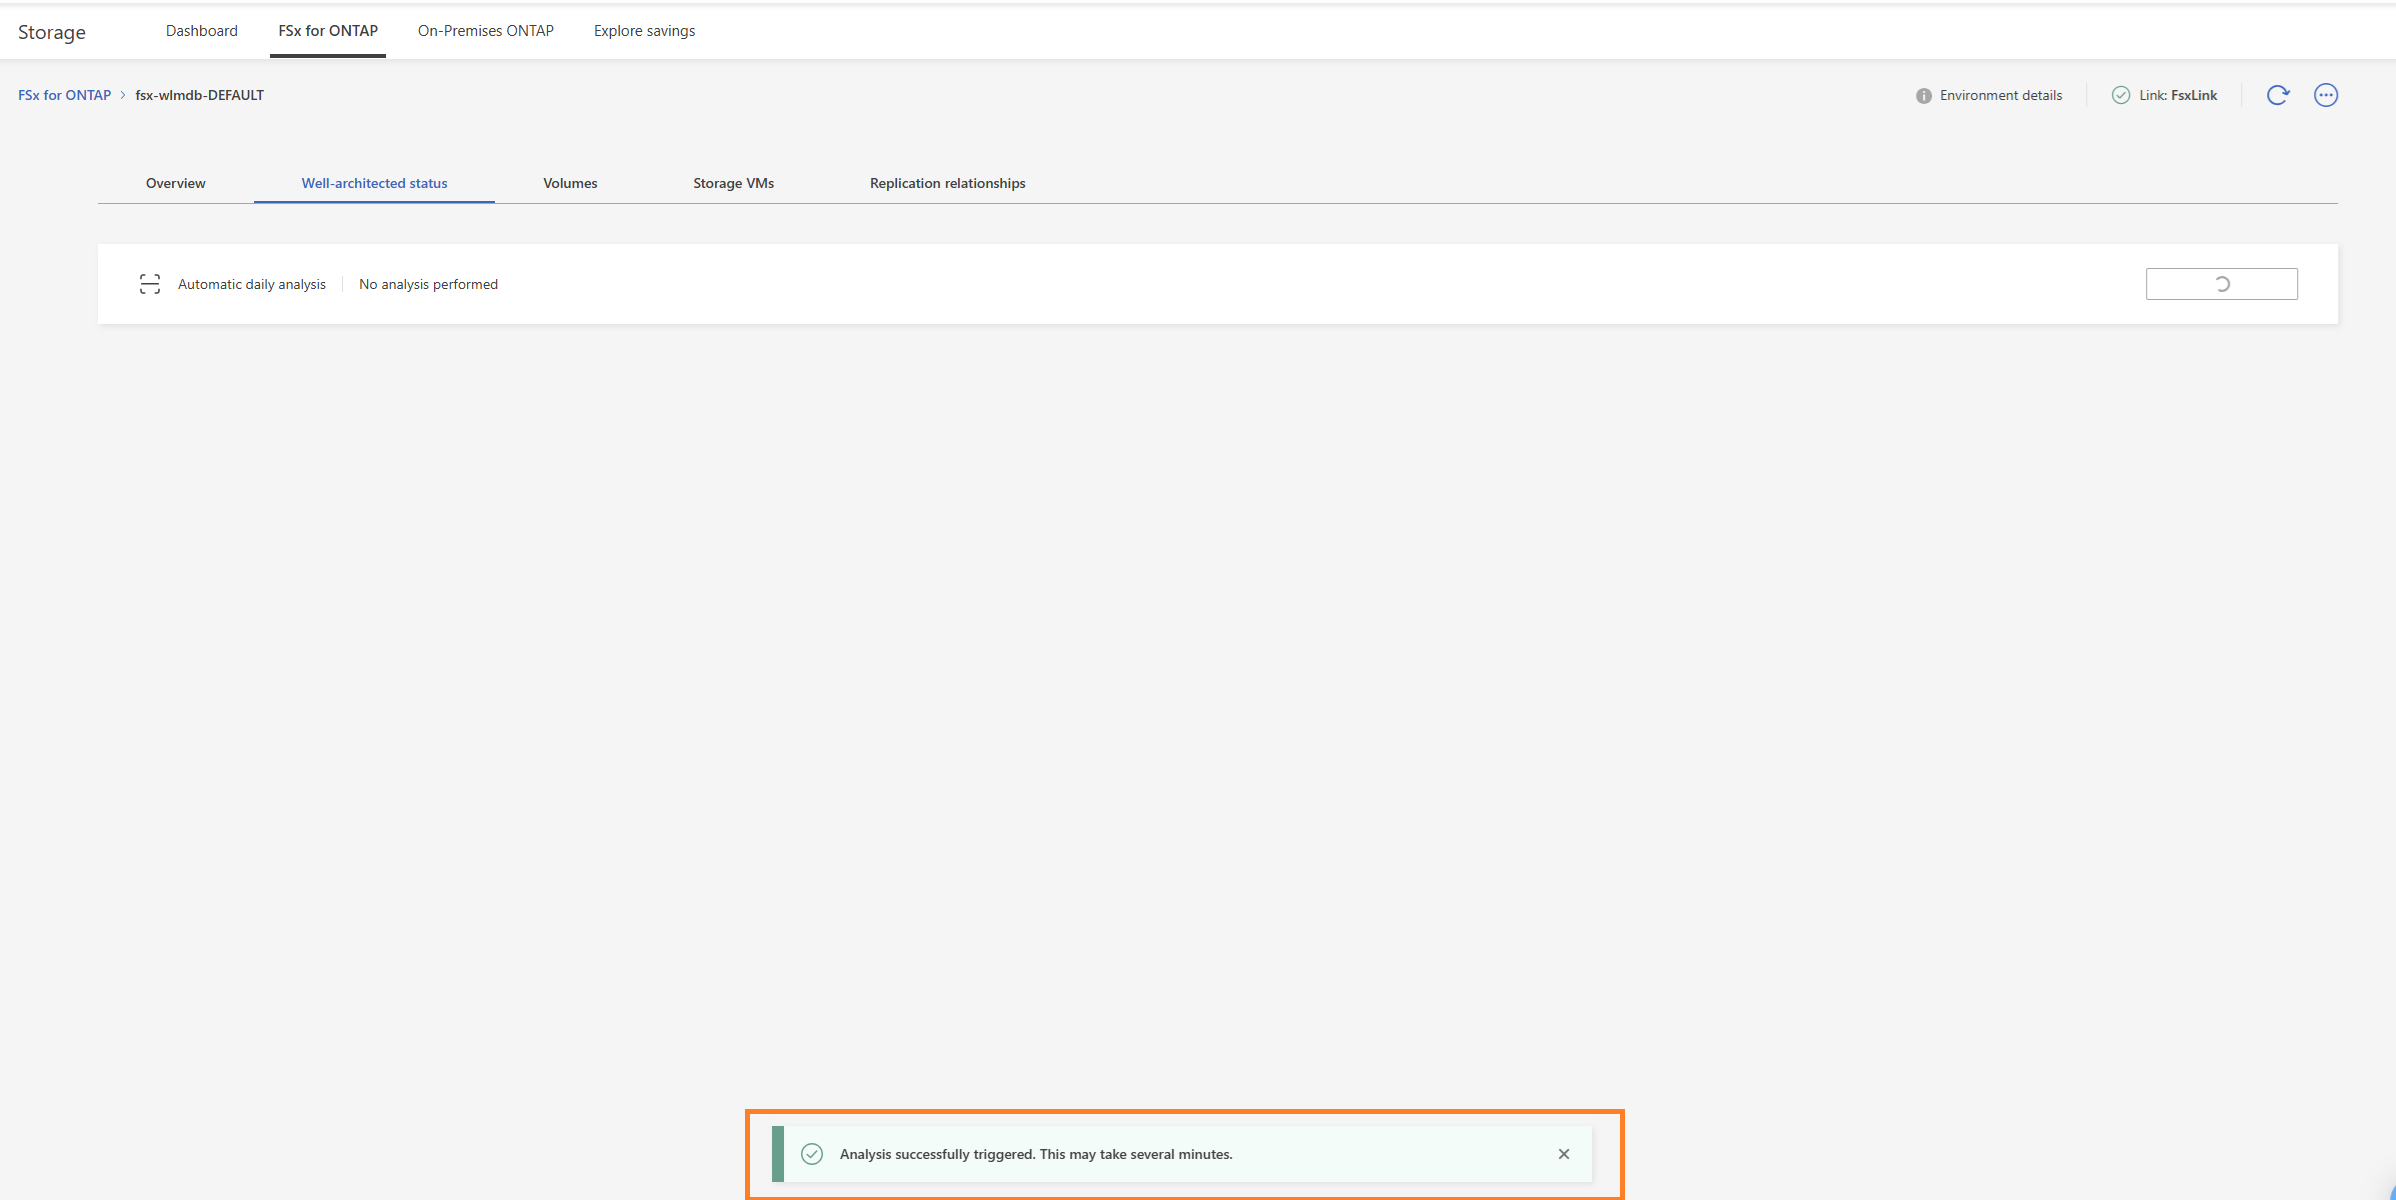Switch to On-Premises ONTAP tab
This screenshot has width=2396, height=1200.
(x=486, y=31)
